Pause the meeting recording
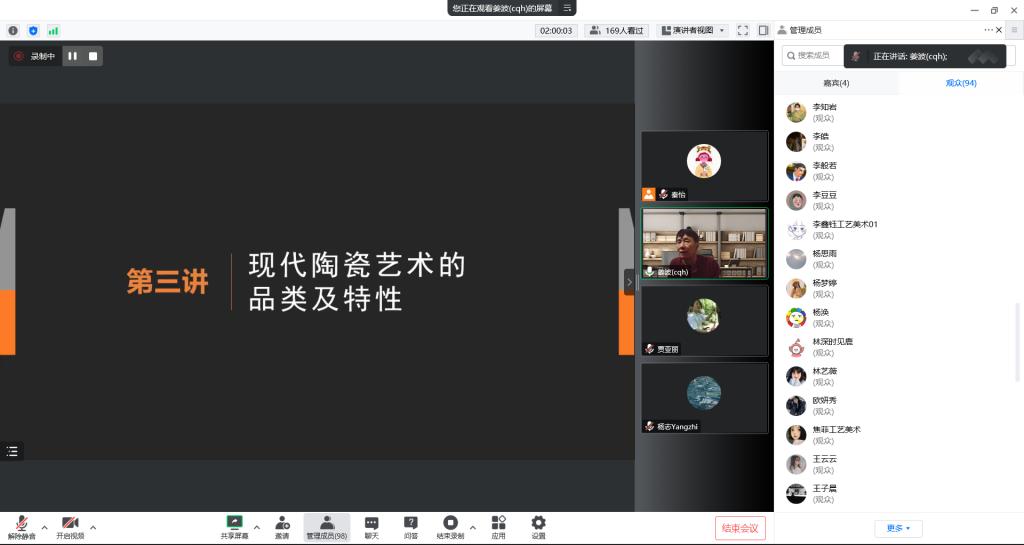 coord(72,56)
